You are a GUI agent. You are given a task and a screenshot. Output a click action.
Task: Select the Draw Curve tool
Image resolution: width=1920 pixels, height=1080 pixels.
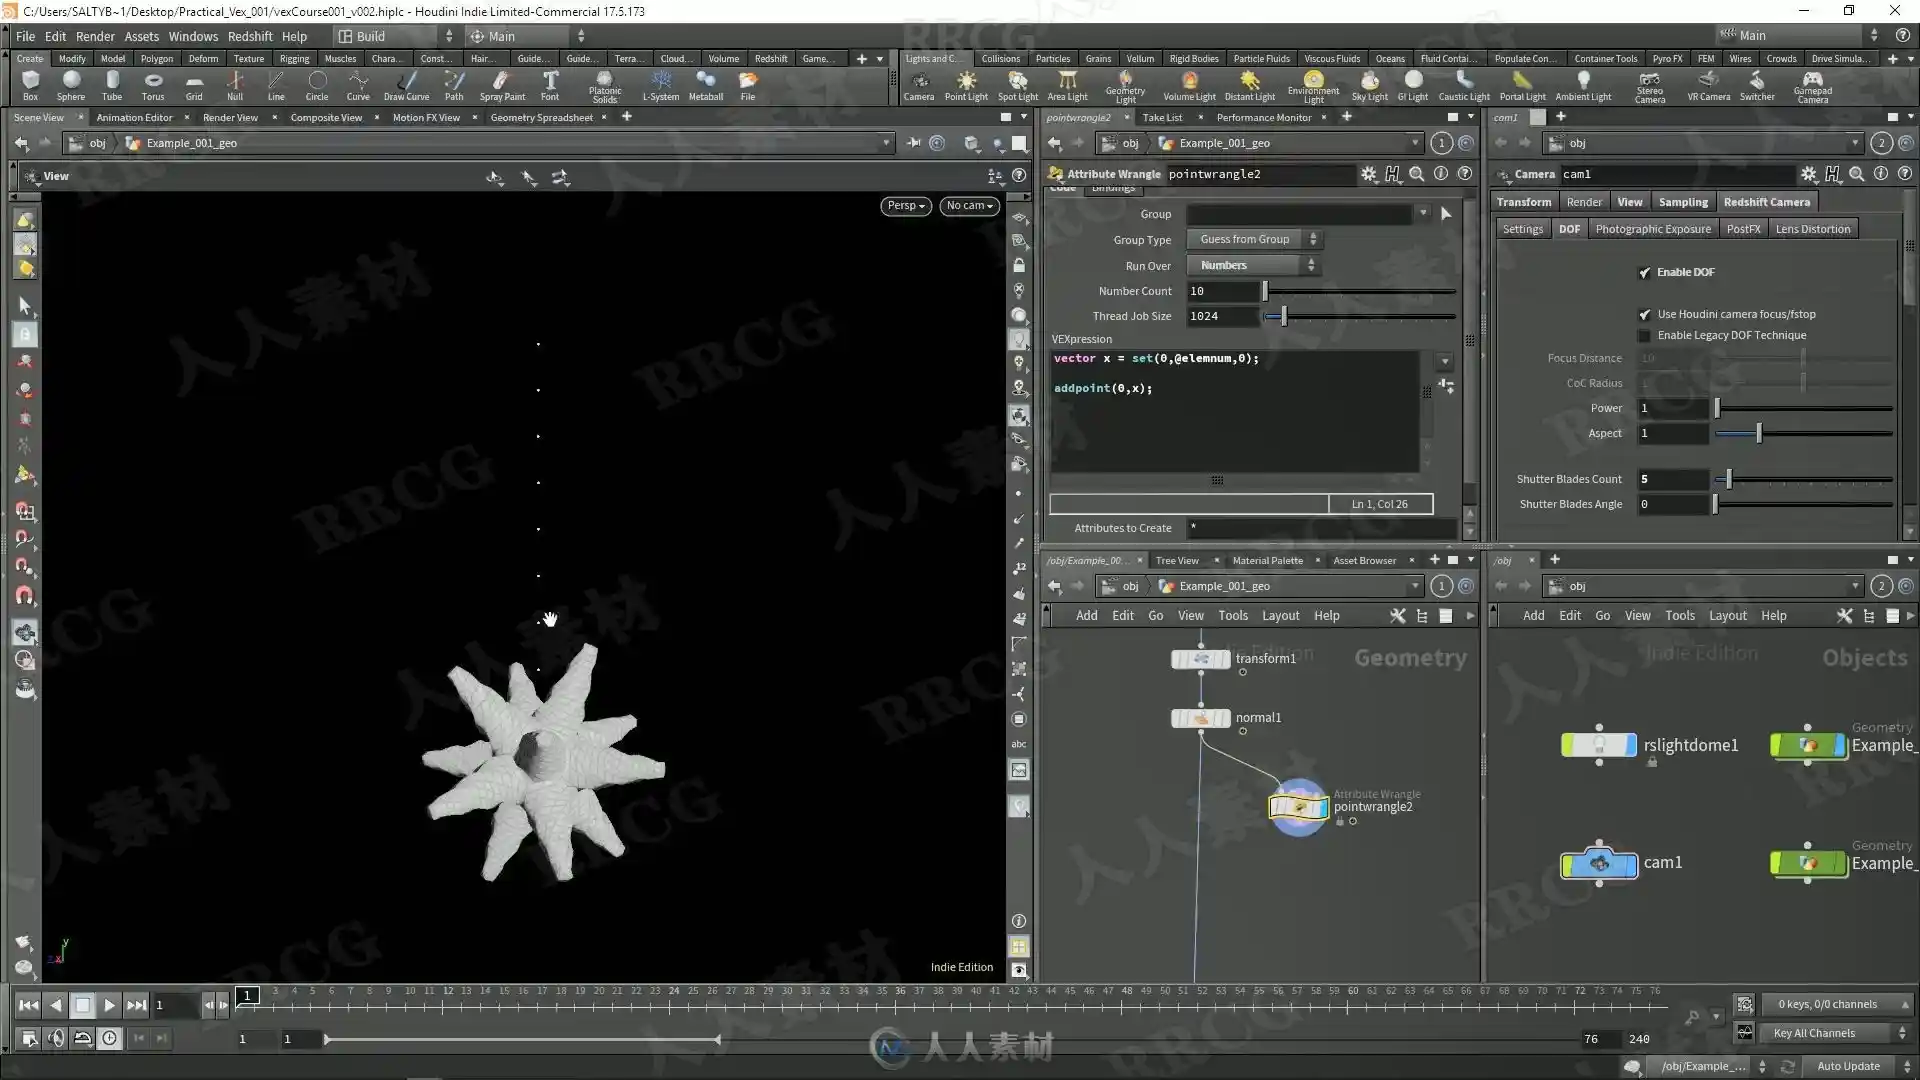(406, 85)
